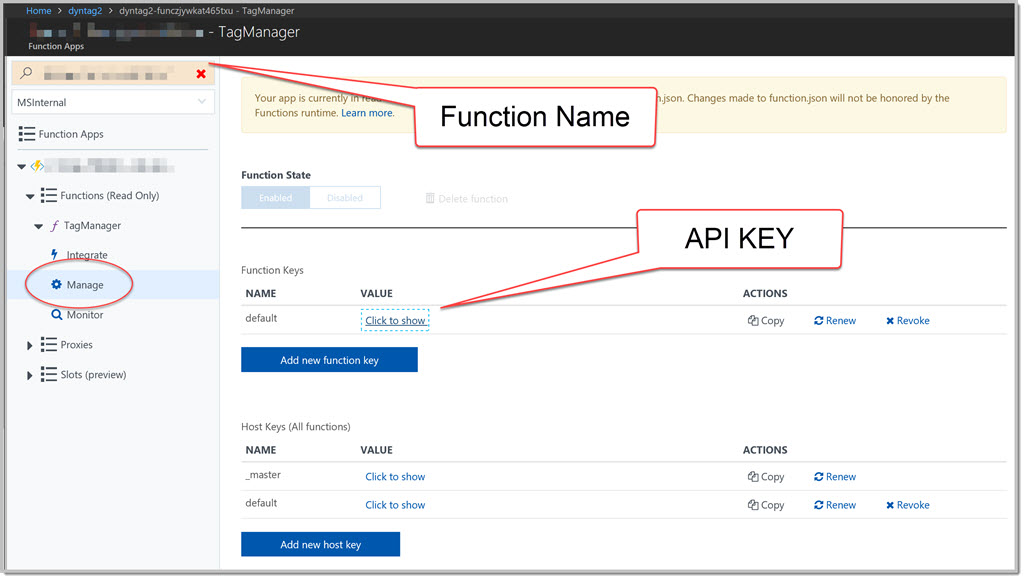Revoke the default host key
This screenshot has width=1024, height=579.
pos(908,505)
